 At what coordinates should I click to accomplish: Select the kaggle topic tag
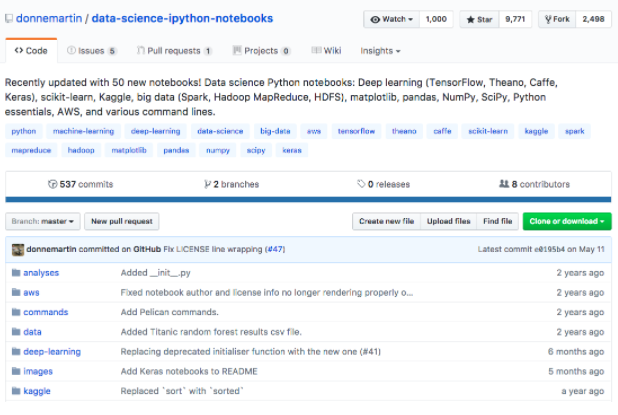[x=536, y=131]
